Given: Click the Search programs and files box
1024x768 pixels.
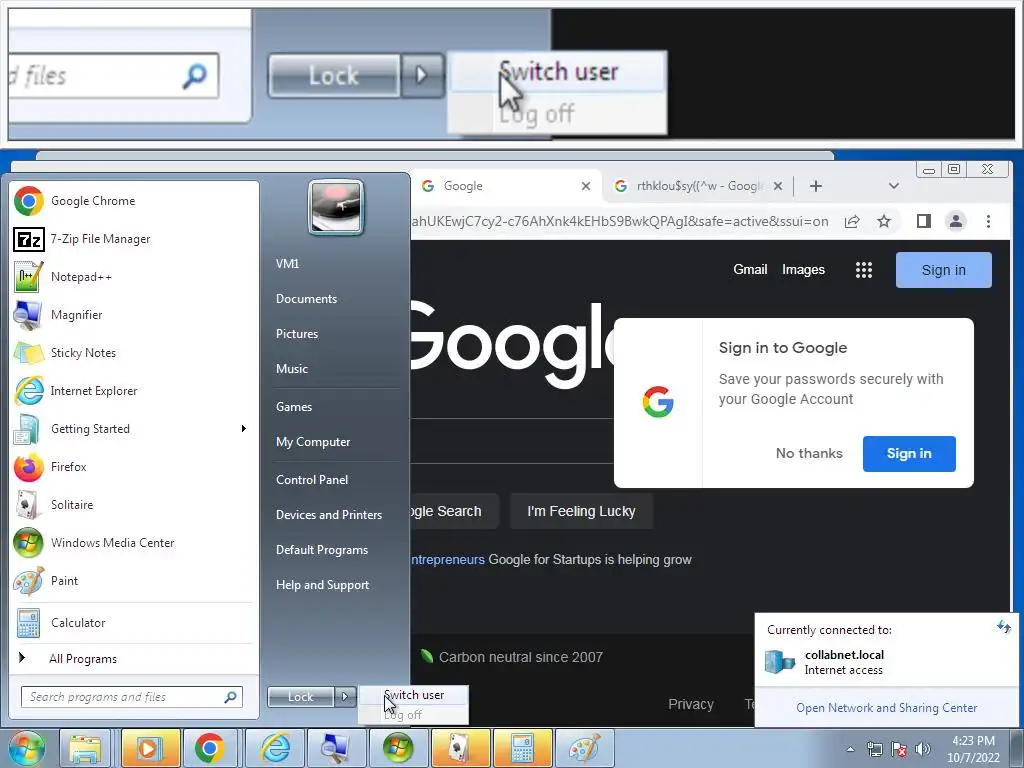Looking at the screenshot, I should (x=131, y=697).
